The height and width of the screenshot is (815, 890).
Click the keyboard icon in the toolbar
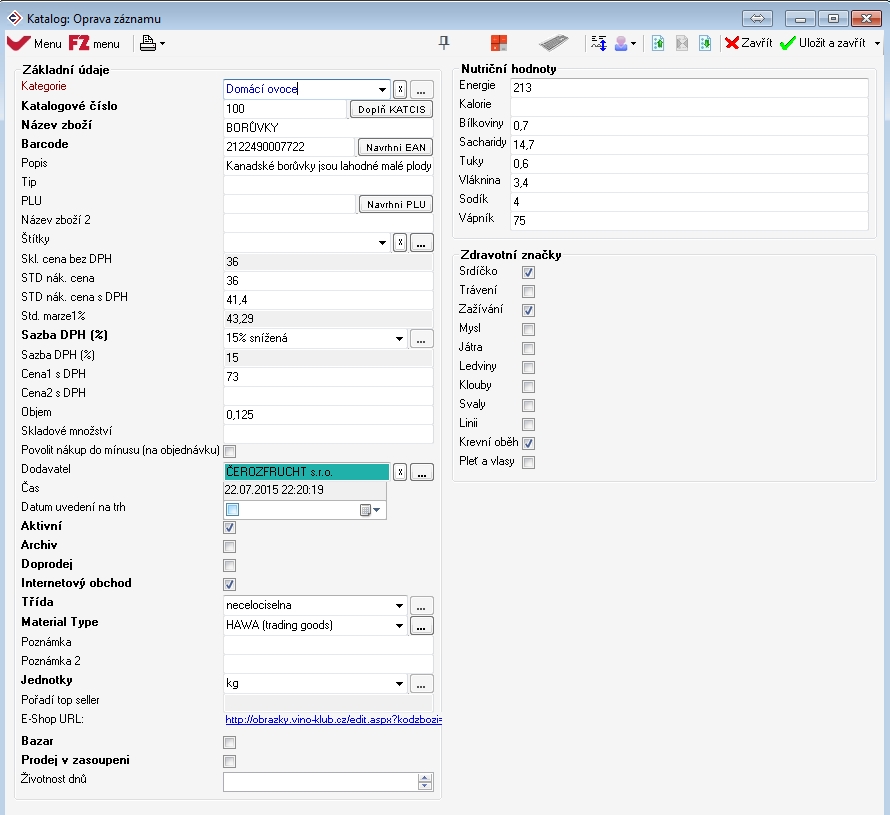click(553, 43)
